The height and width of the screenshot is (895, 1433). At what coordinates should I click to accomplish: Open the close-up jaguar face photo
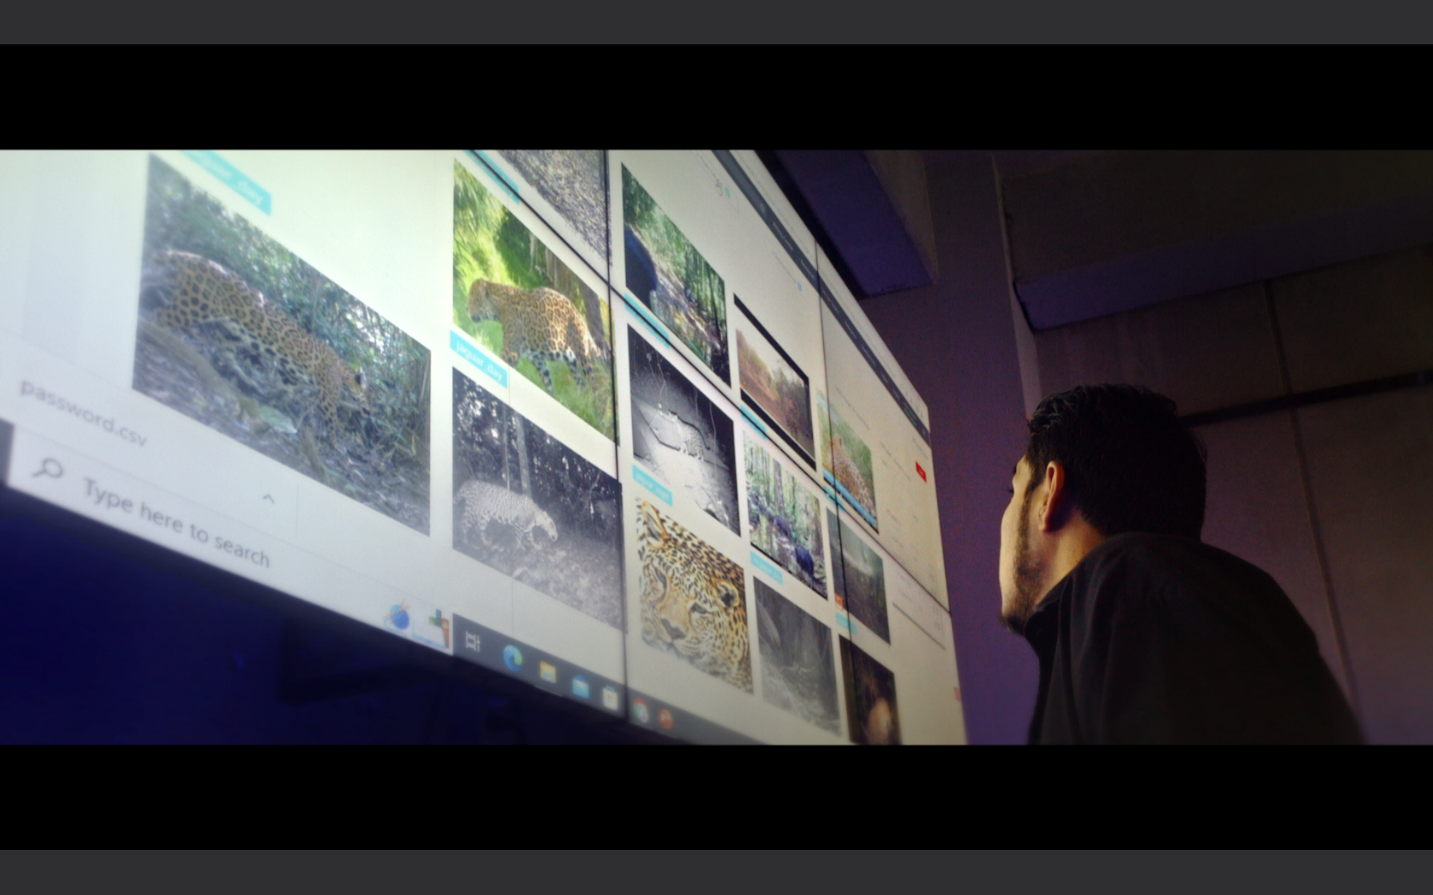[x=693, y=596]
